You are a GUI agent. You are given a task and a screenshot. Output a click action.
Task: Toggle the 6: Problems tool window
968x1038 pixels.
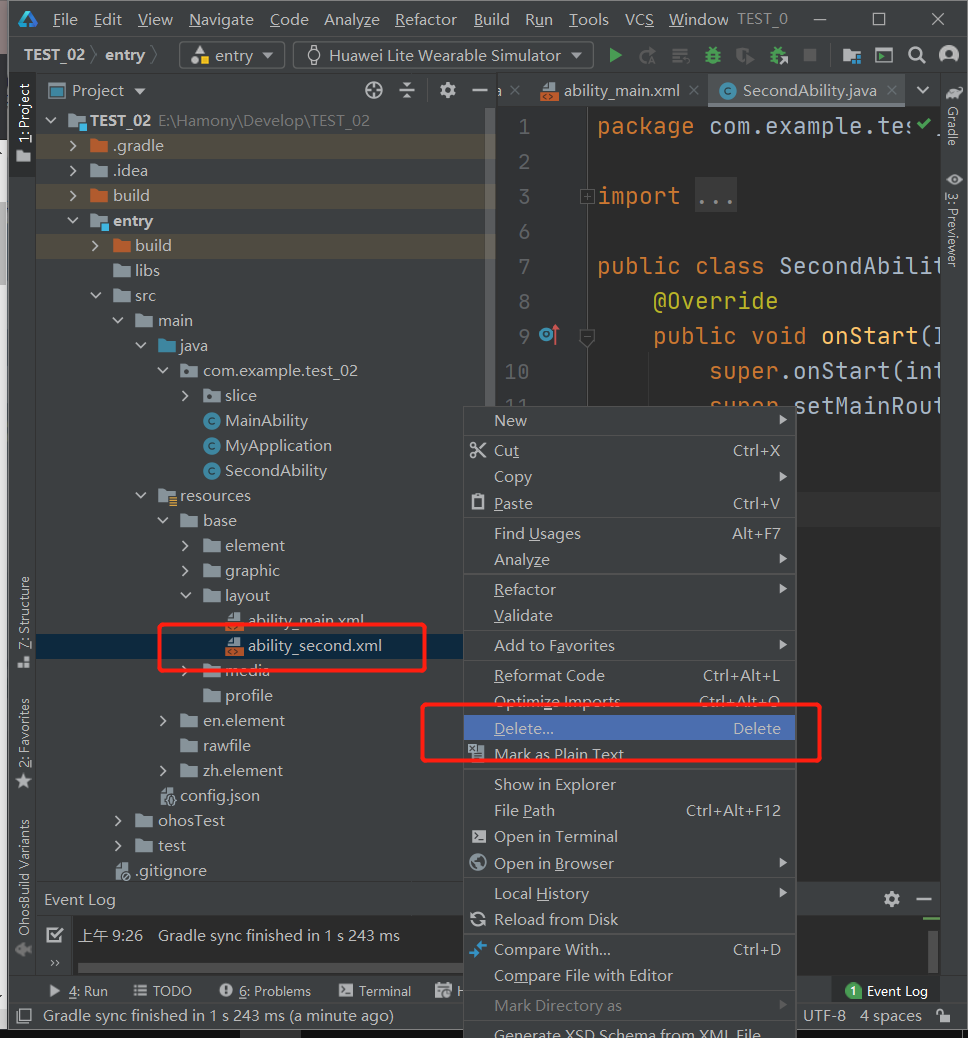(266, 990)
